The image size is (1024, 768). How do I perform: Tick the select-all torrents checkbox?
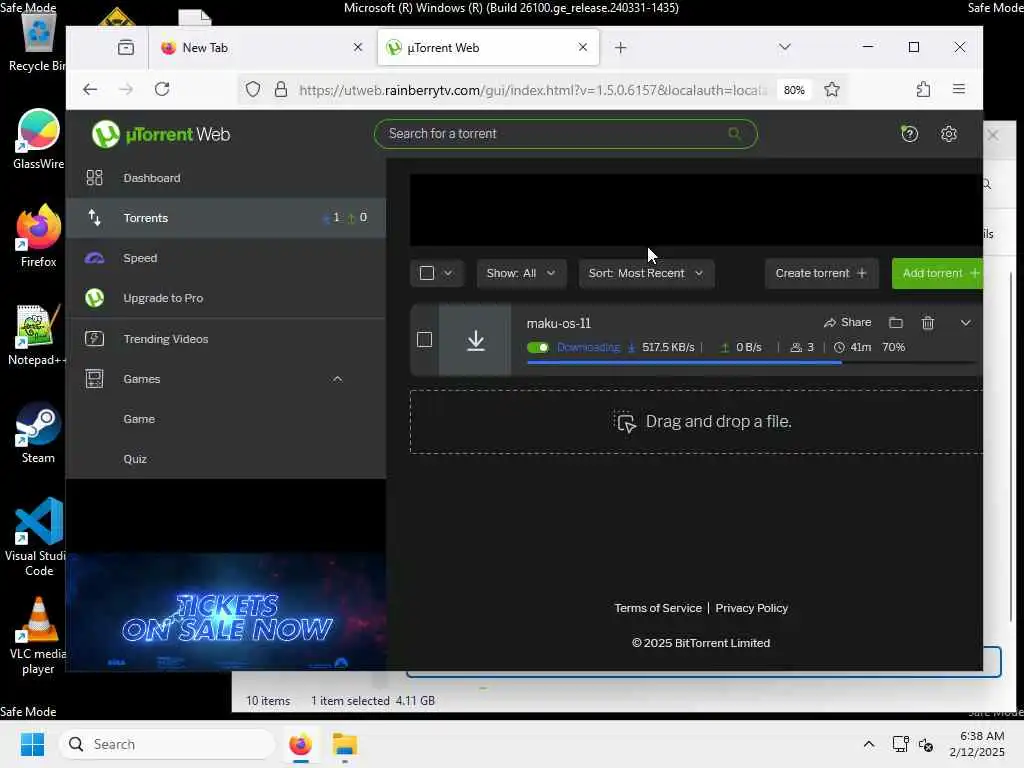click(426, 273)
